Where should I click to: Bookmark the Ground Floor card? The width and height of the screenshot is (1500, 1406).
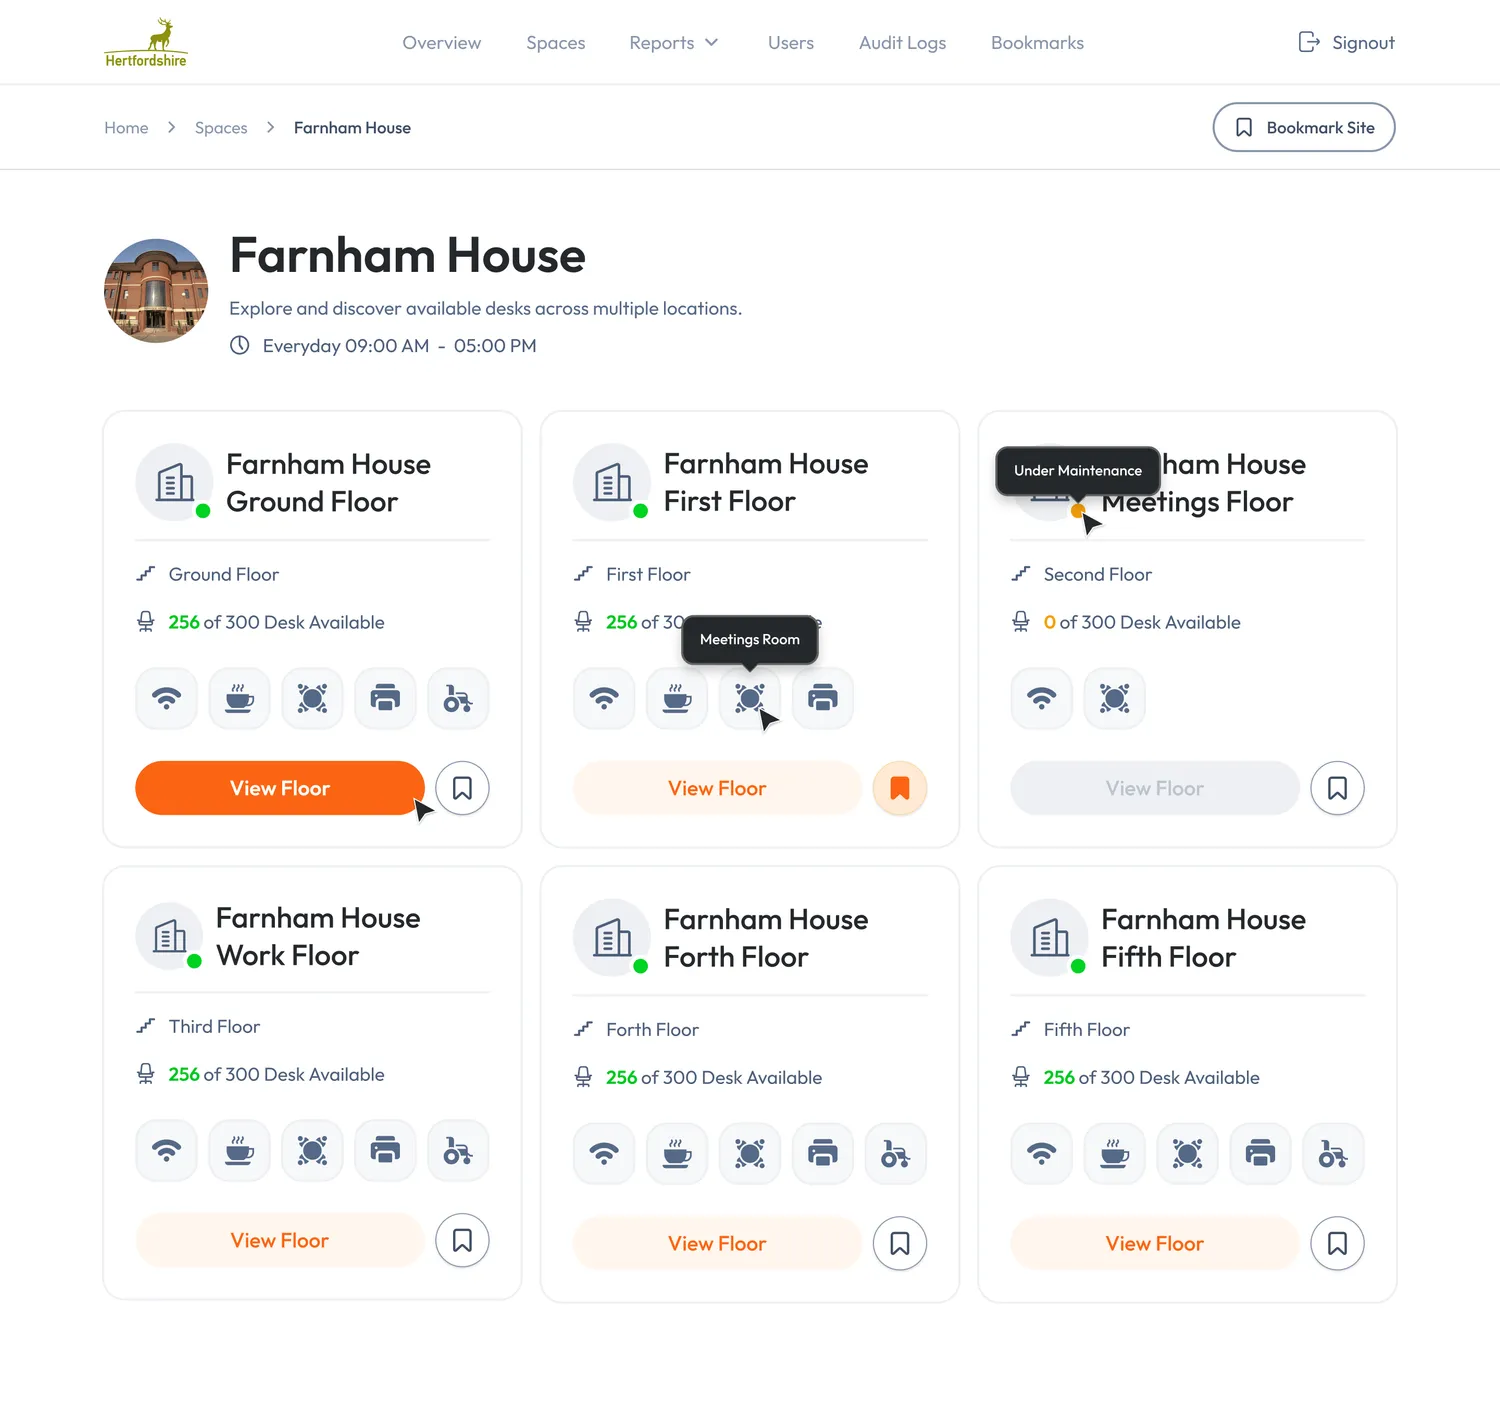click(x=462, y=788)
